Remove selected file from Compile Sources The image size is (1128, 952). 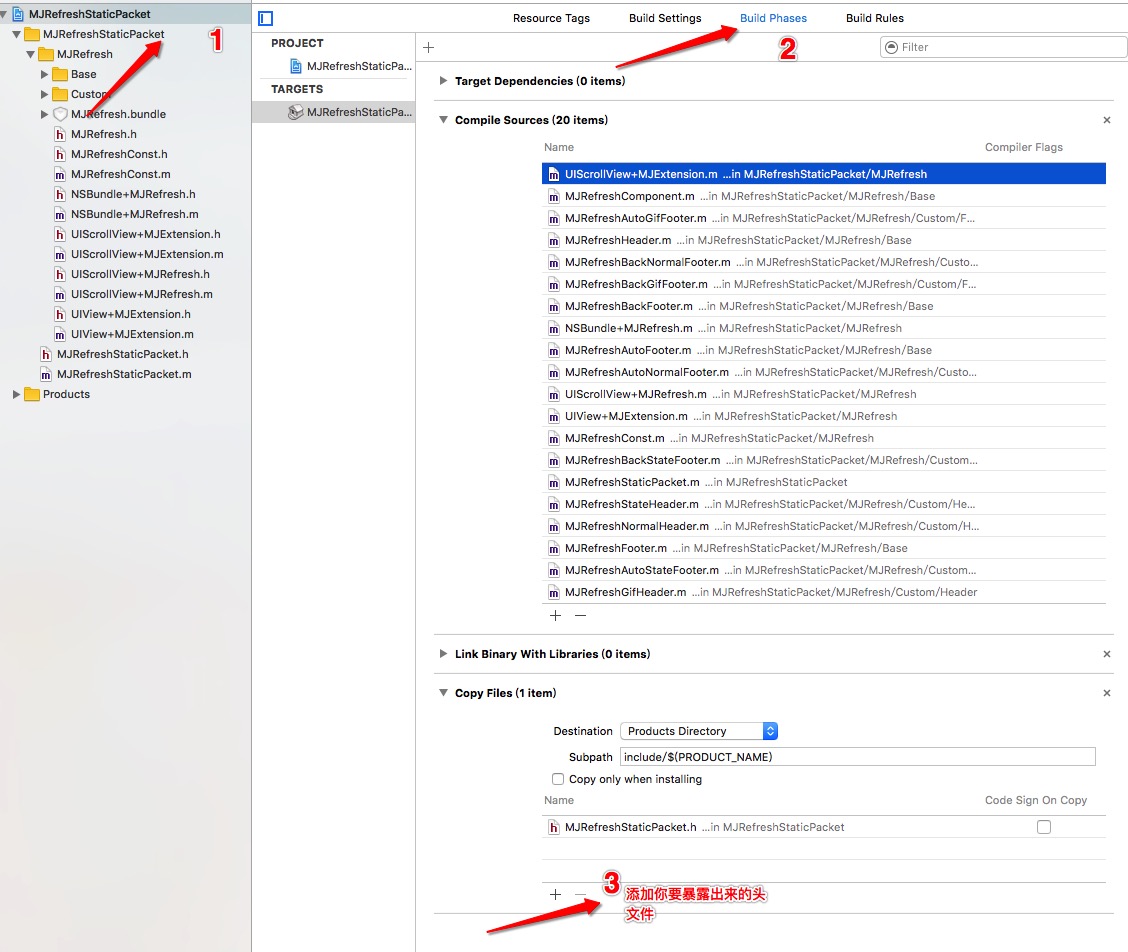coord(581,615)
